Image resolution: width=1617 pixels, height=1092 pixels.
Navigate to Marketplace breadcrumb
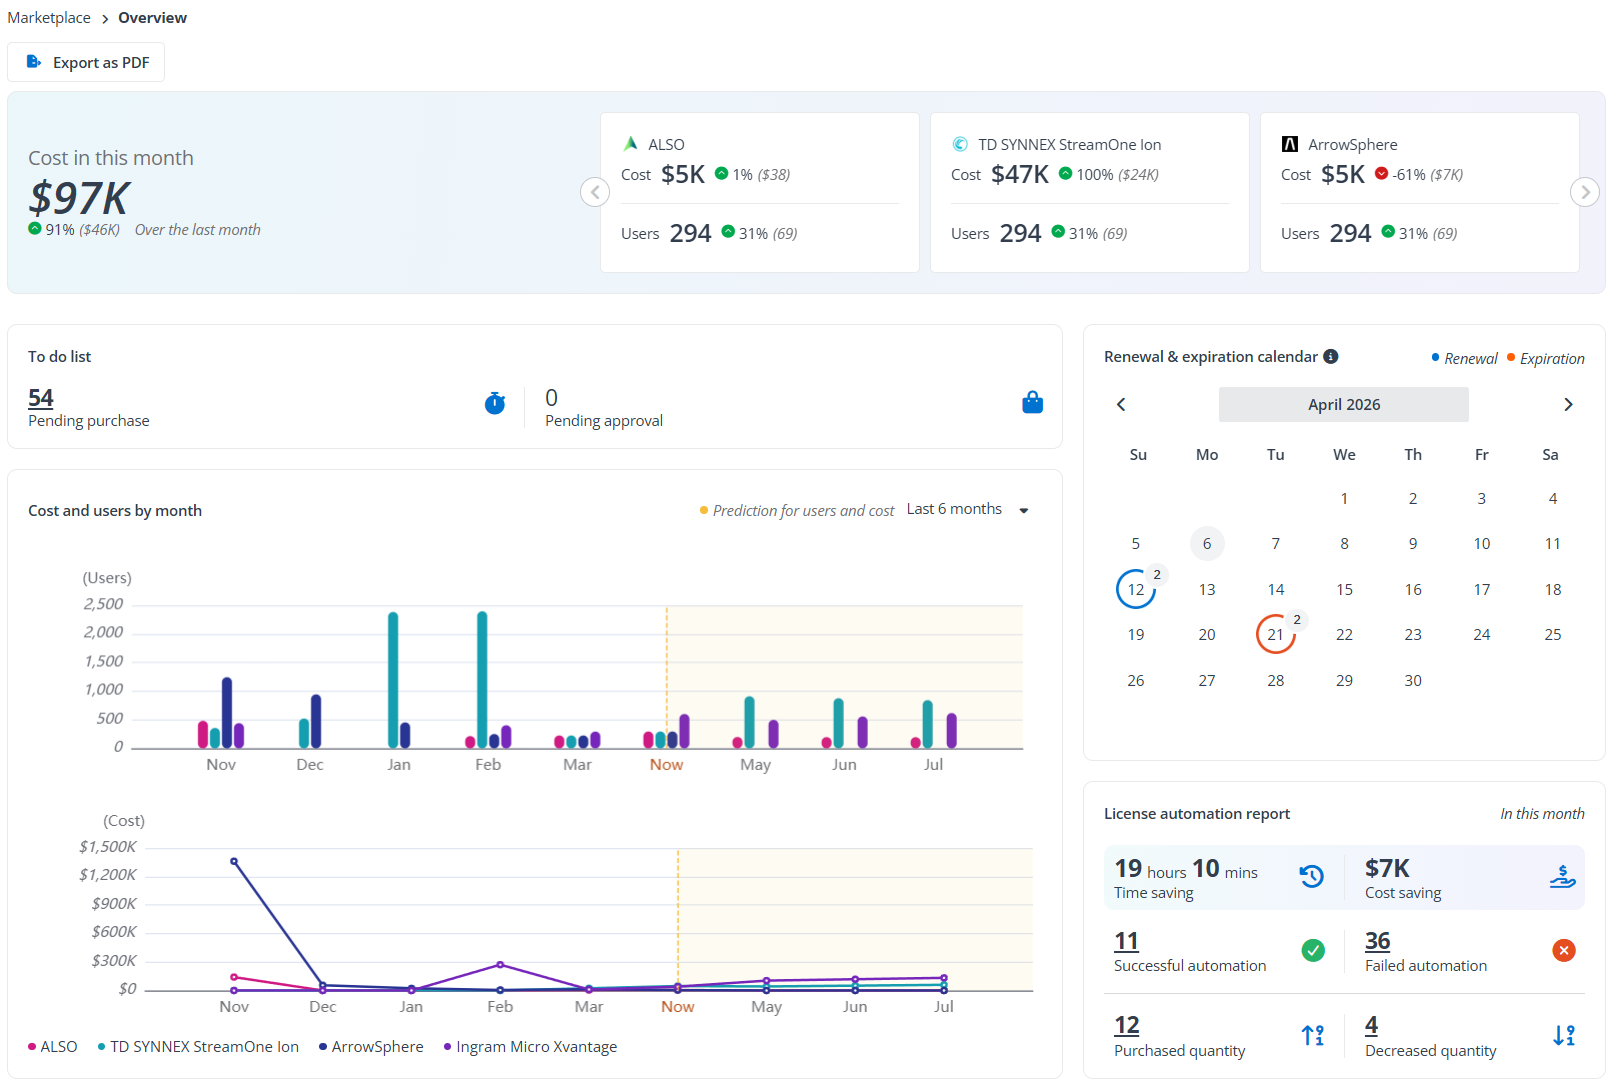[x=49, y=18]
